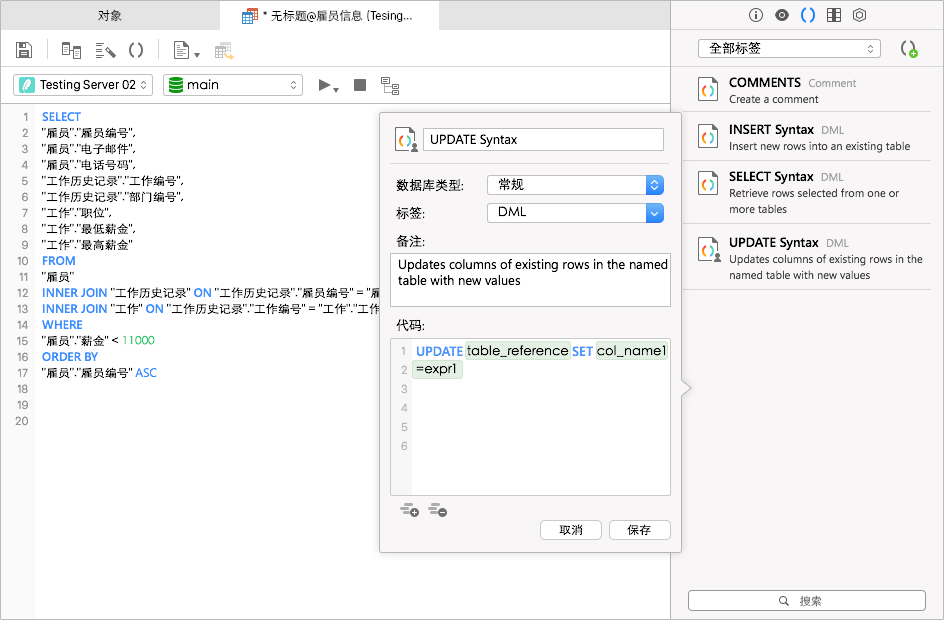
Task: Click the text document toolbar icon
Action: (181, 50)
